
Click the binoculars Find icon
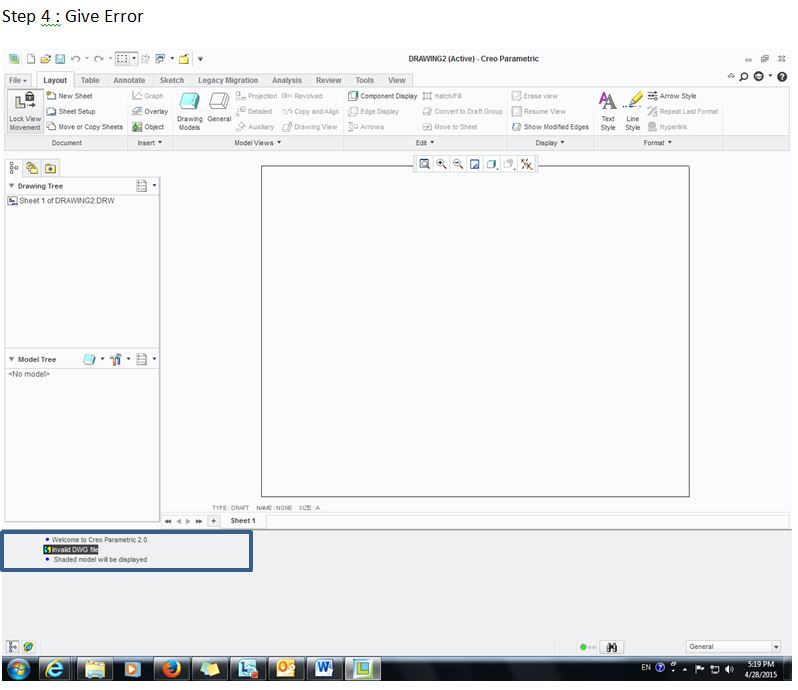pos(612,647)
